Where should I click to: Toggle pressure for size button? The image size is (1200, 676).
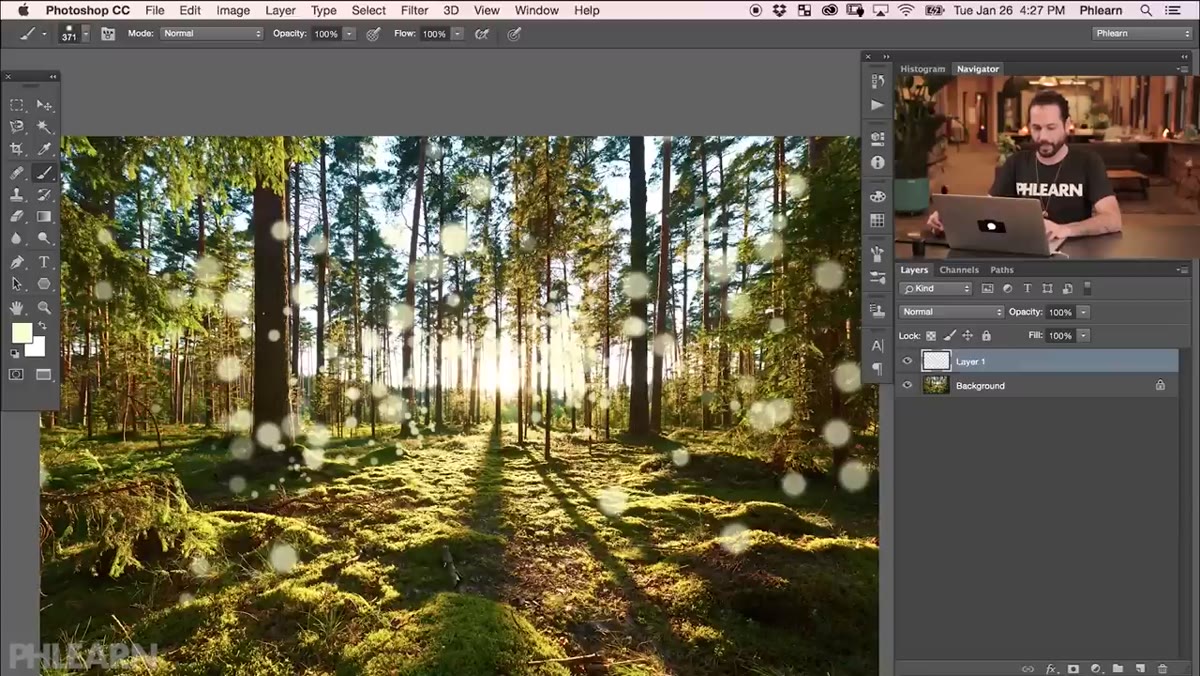514,33
